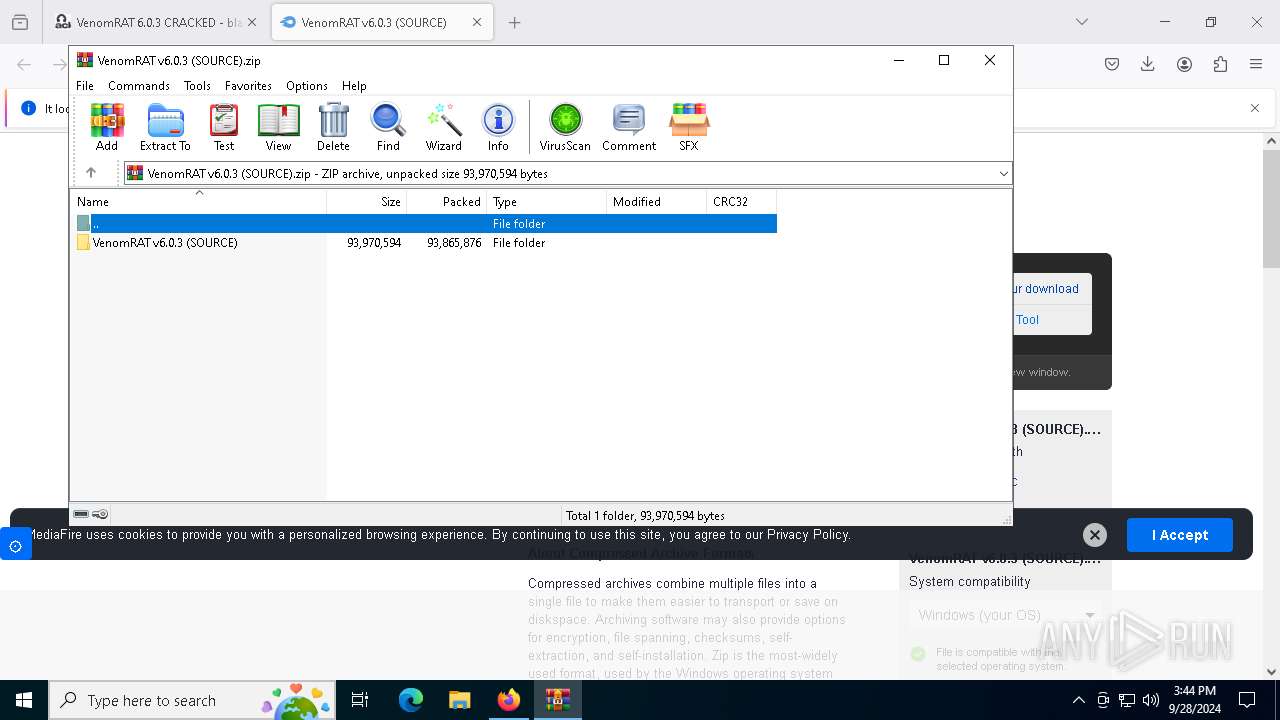The height and width of the screenshot is (720, 1280).
Task: Open the View tool in WinRAR
Action: coord(278,127)
